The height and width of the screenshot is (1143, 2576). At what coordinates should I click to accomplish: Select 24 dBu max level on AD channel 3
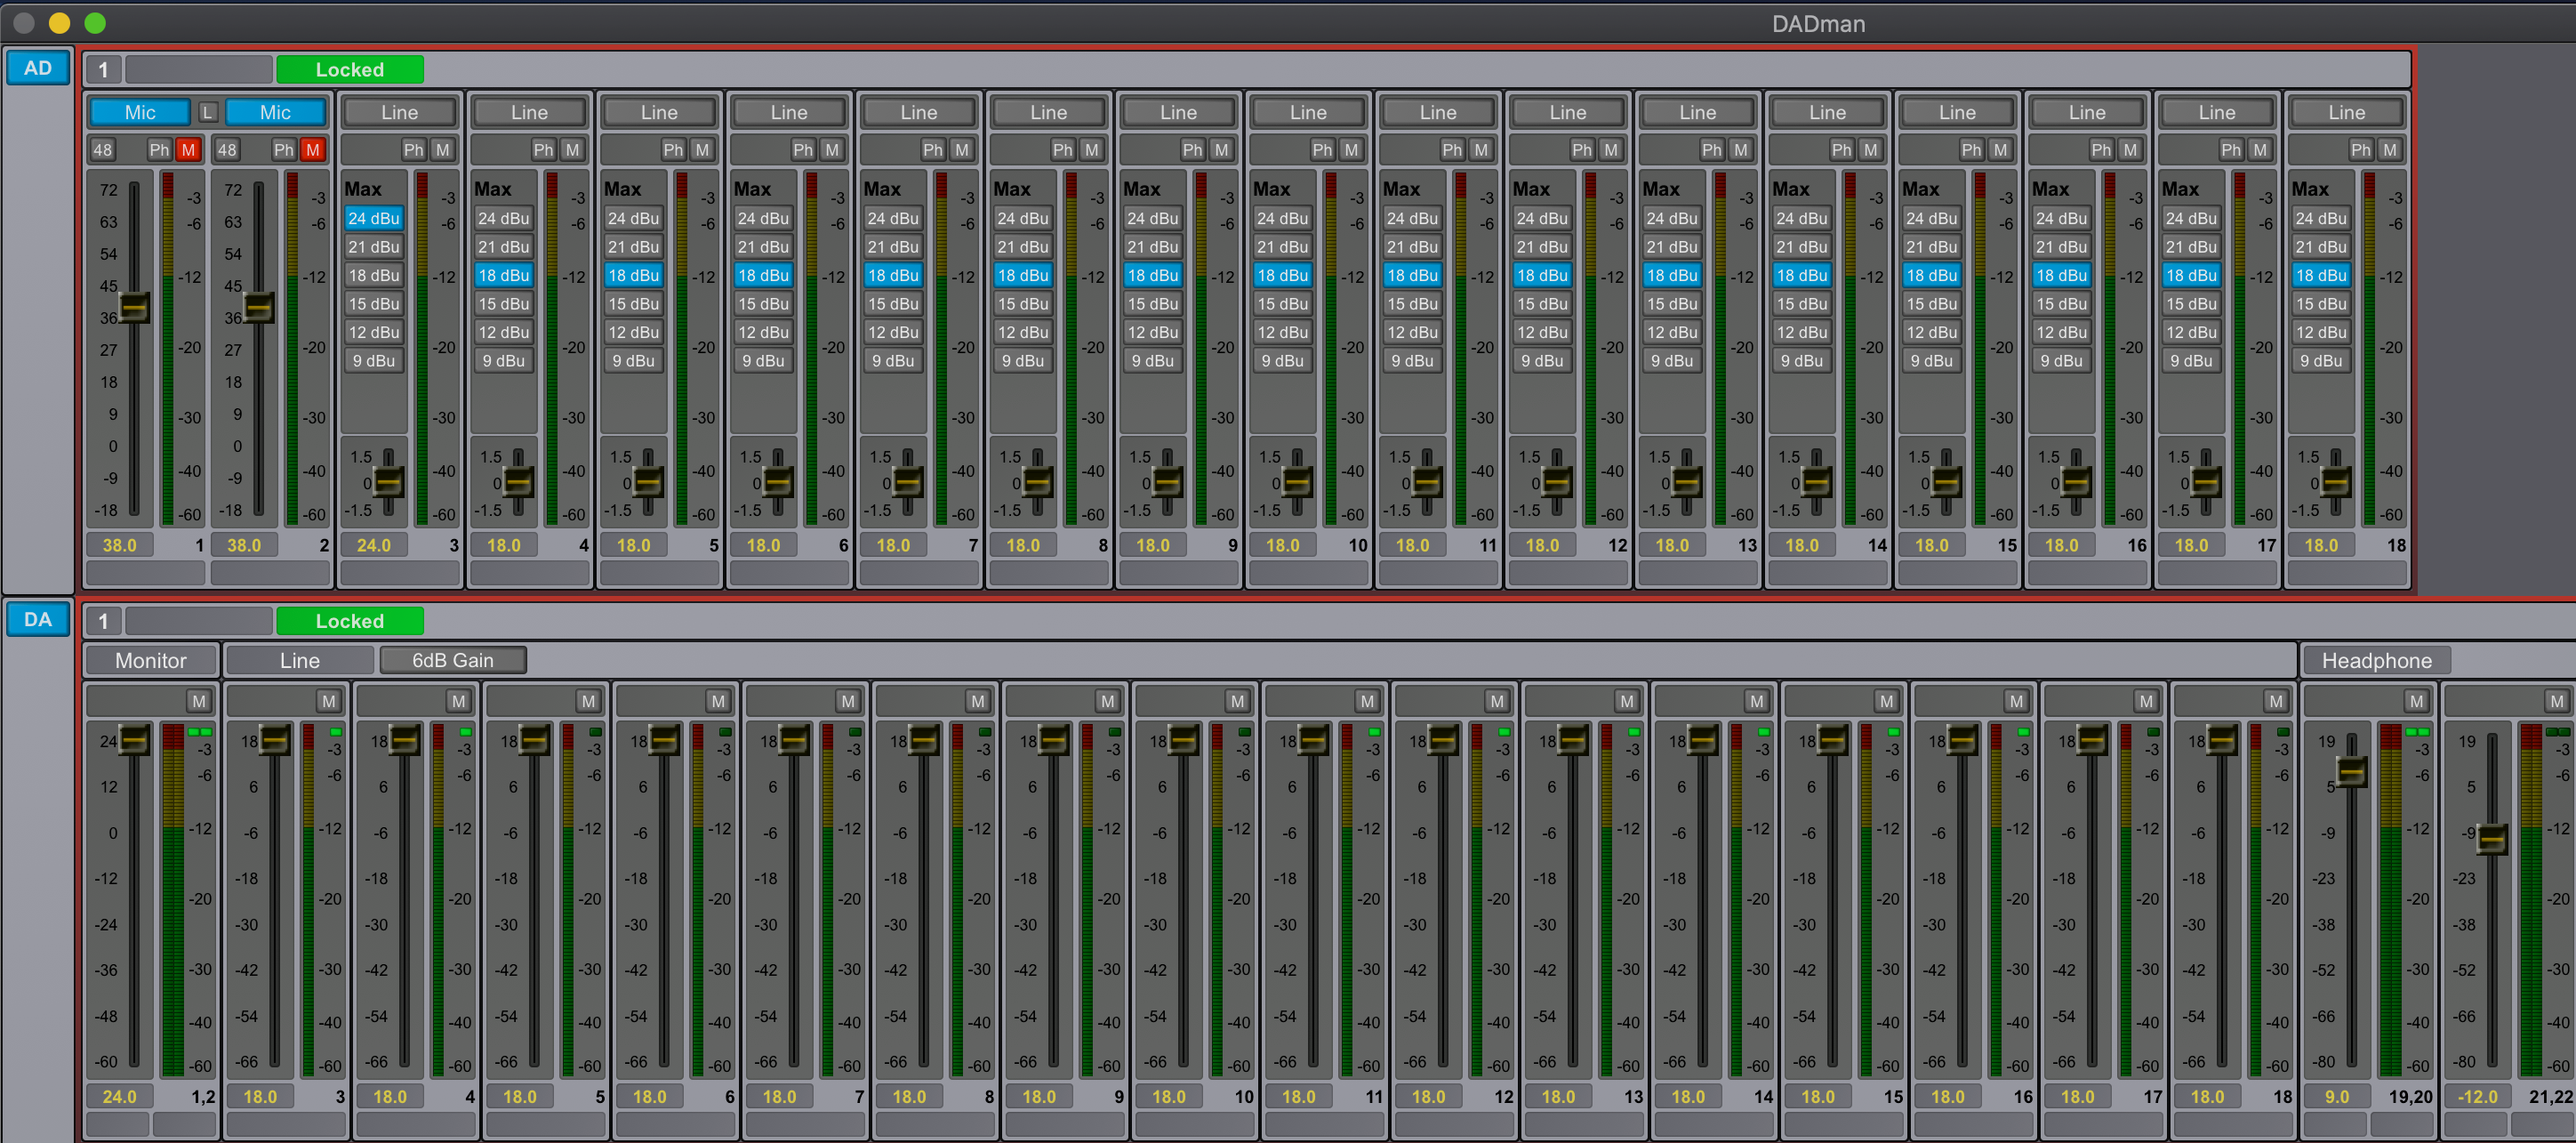[374, 218]
